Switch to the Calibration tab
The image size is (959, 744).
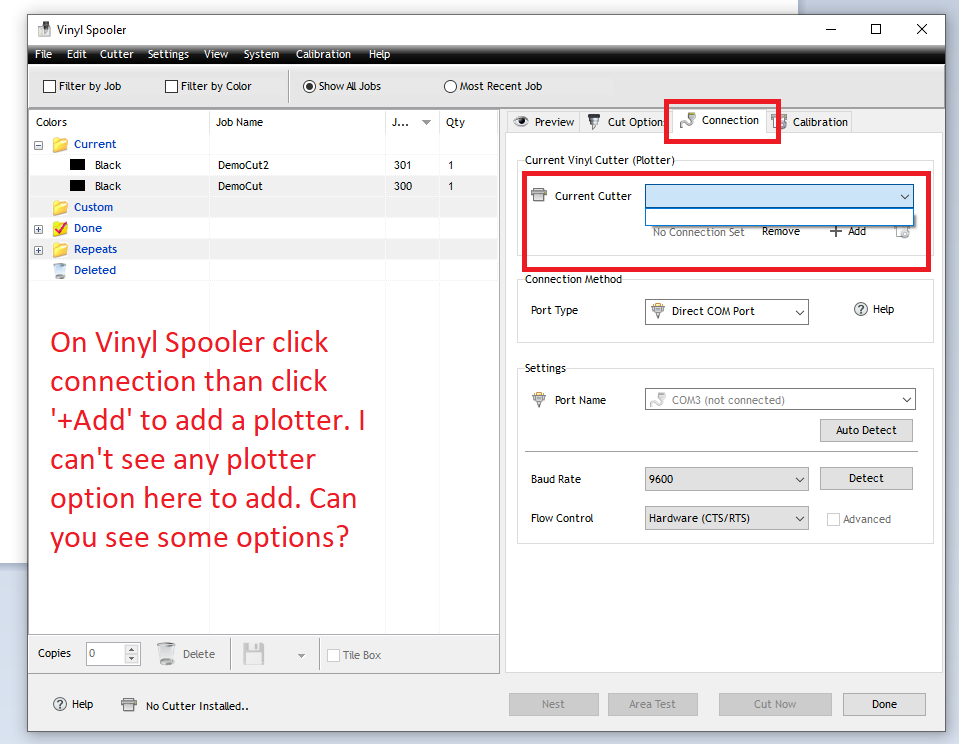(x=810, y=122)
